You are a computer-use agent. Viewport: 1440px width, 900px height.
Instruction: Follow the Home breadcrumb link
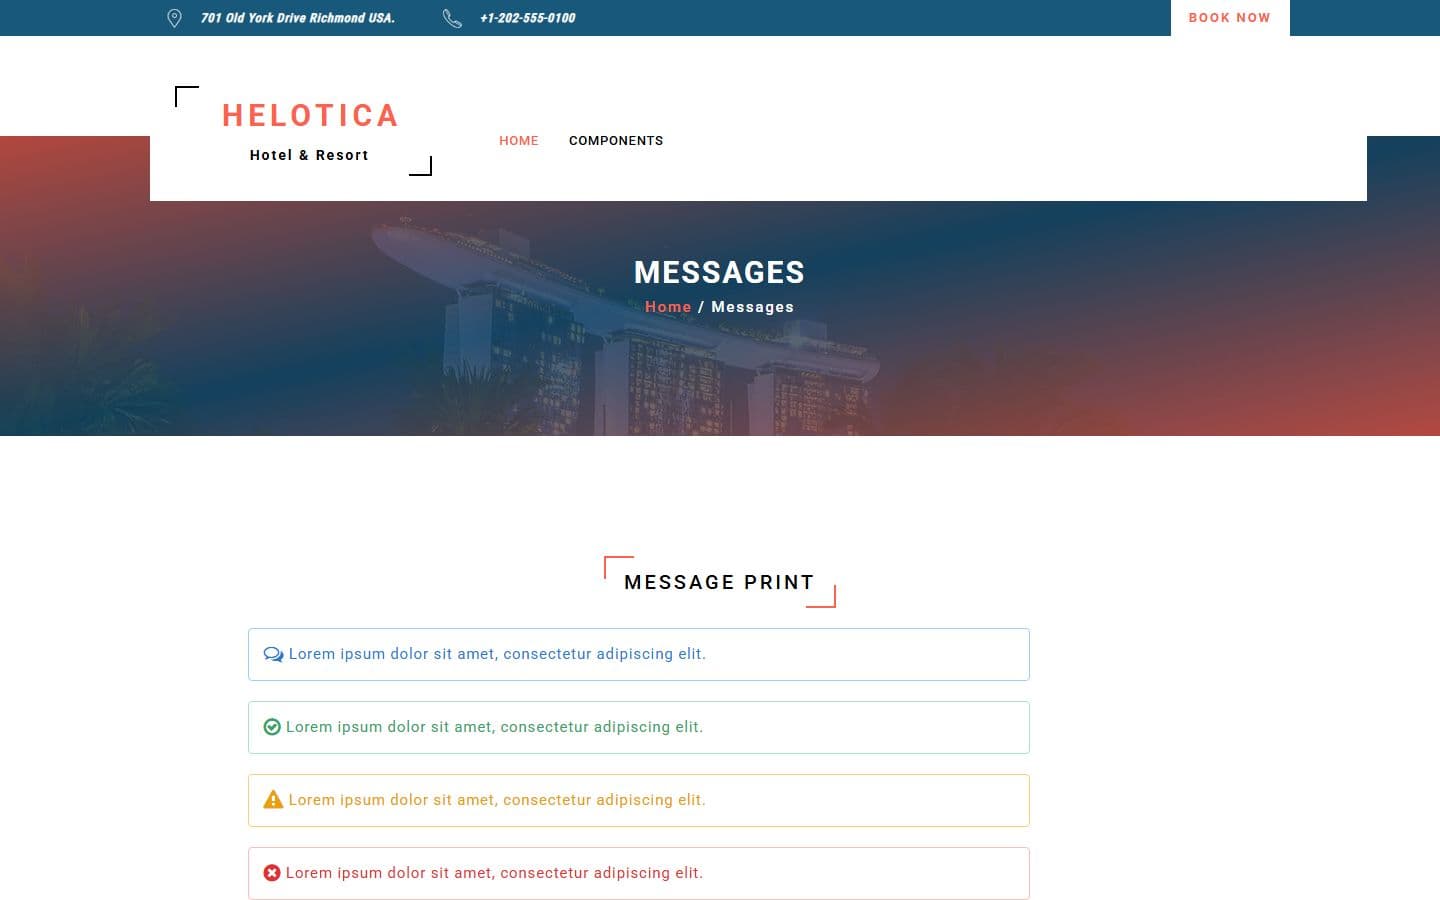(668, 307)
